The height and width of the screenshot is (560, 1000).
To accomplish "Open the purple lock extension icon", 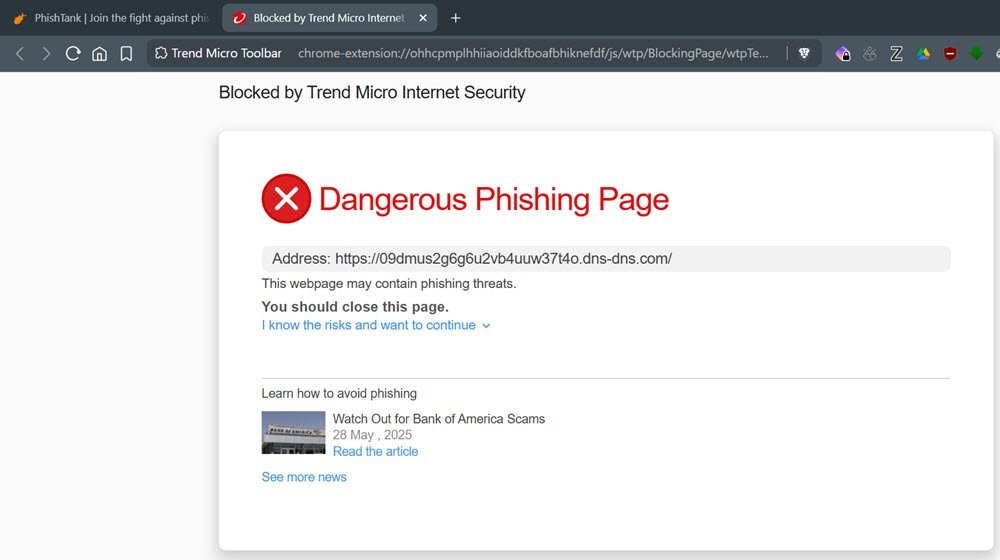I will point(843,53).
